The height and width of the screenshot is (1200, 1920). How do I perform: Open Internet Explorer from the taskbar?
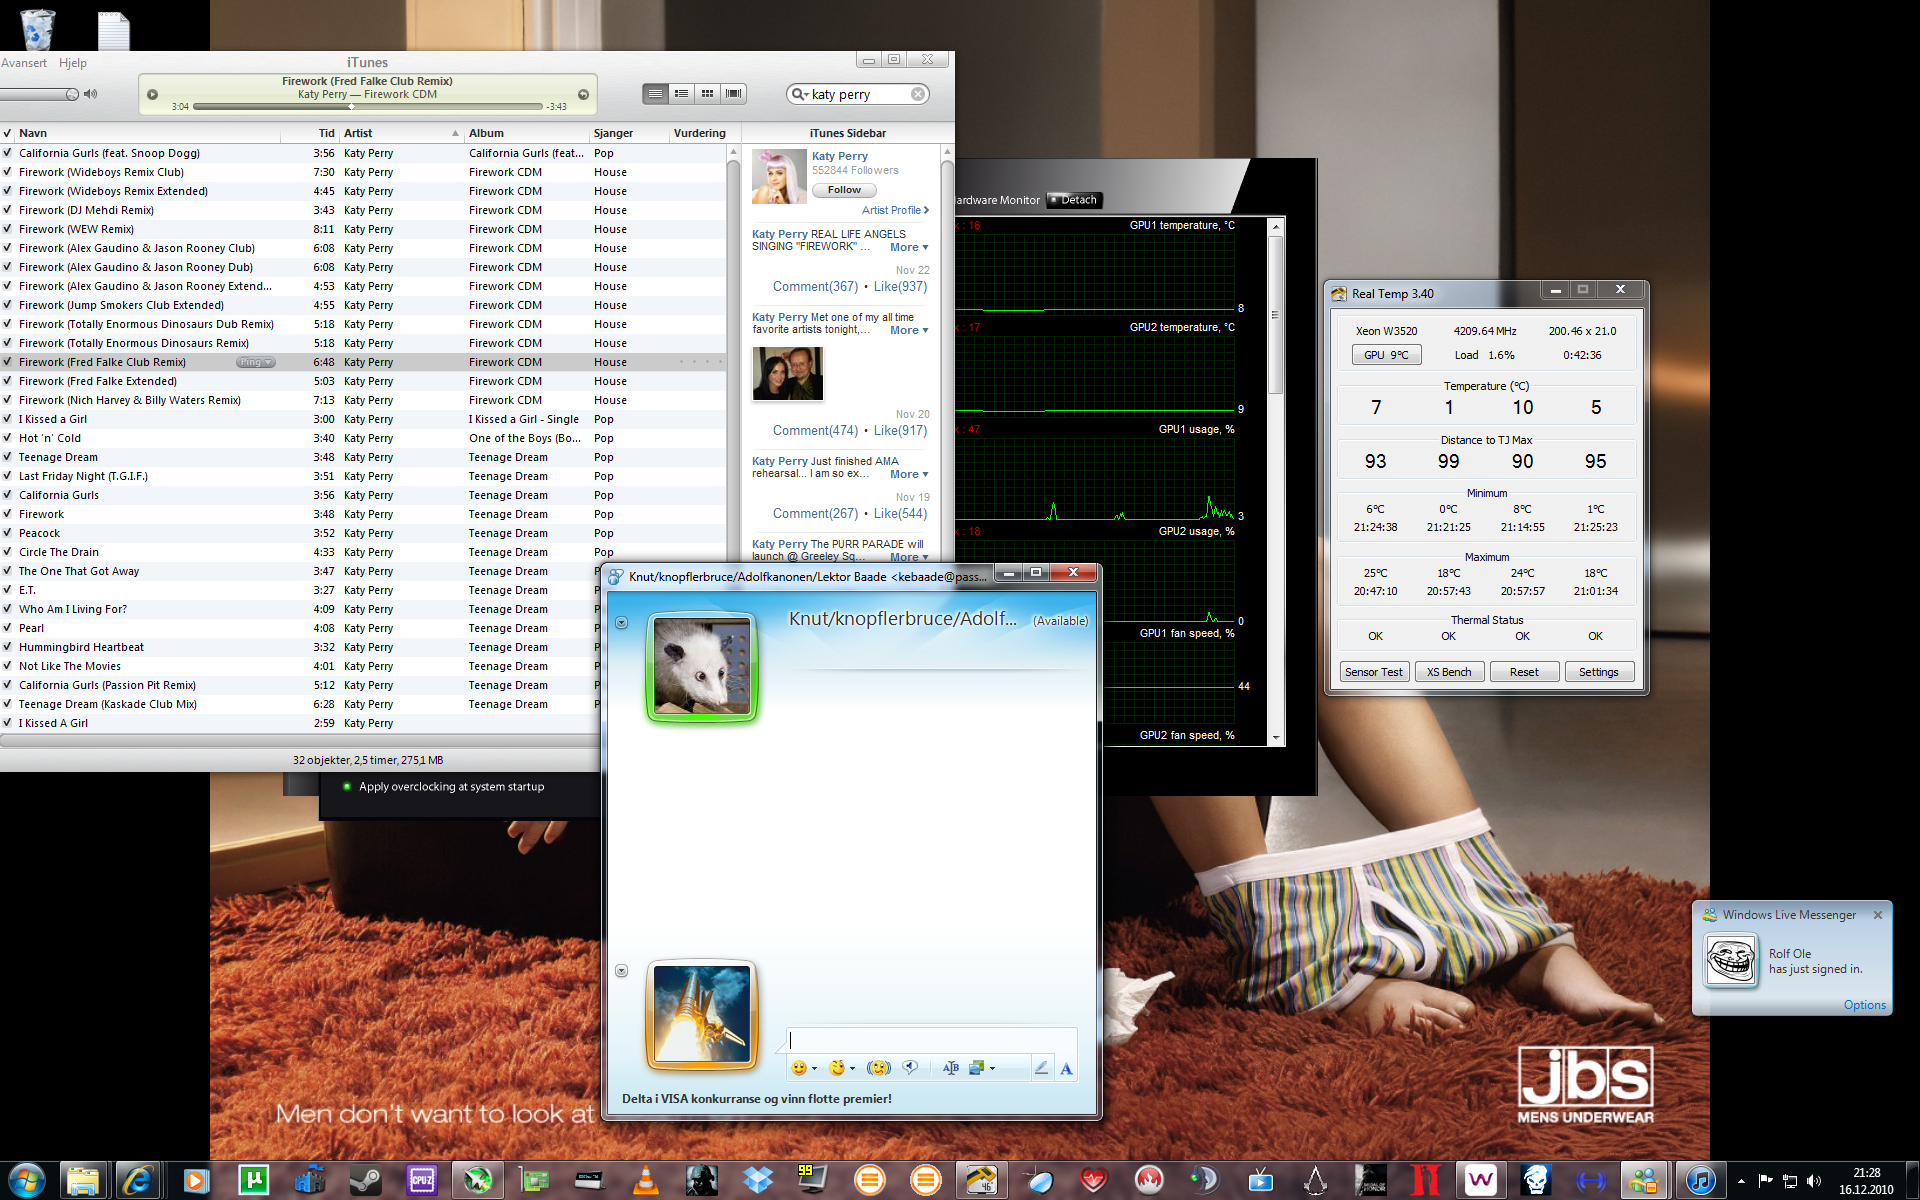click(x=138, y=1180)
